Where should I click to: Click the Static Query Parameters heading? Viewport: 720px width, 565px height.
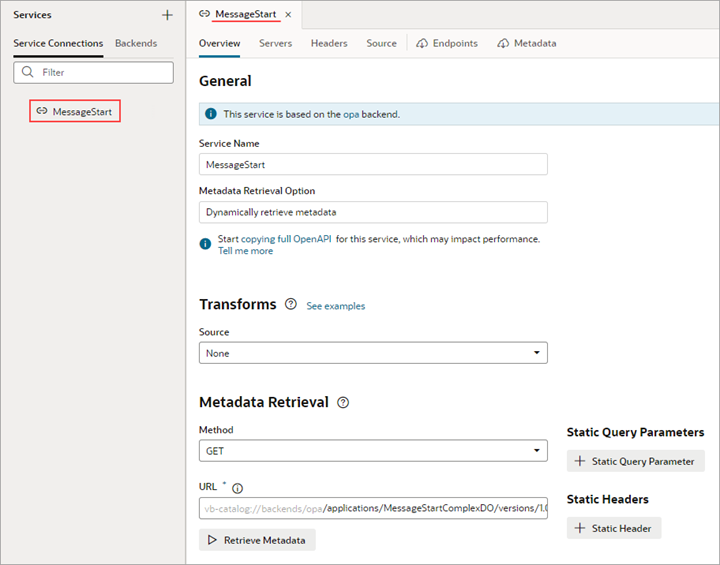point(636,432)
